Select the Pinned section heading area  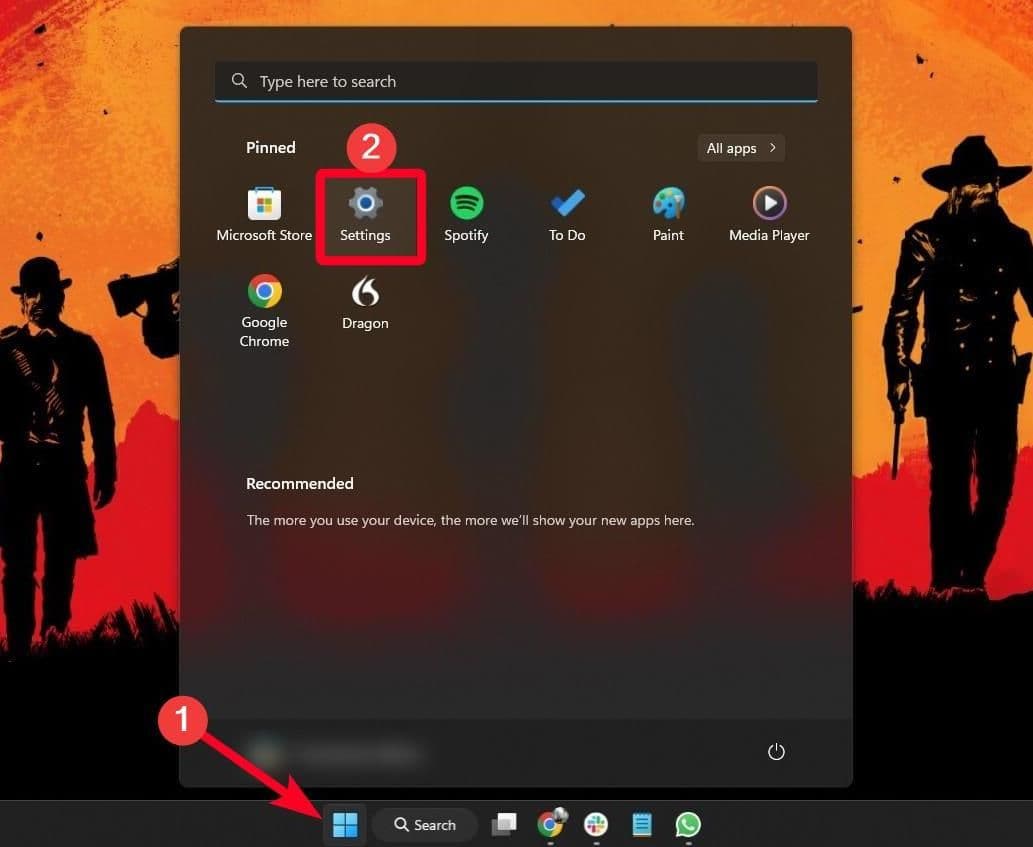(270, 147)
